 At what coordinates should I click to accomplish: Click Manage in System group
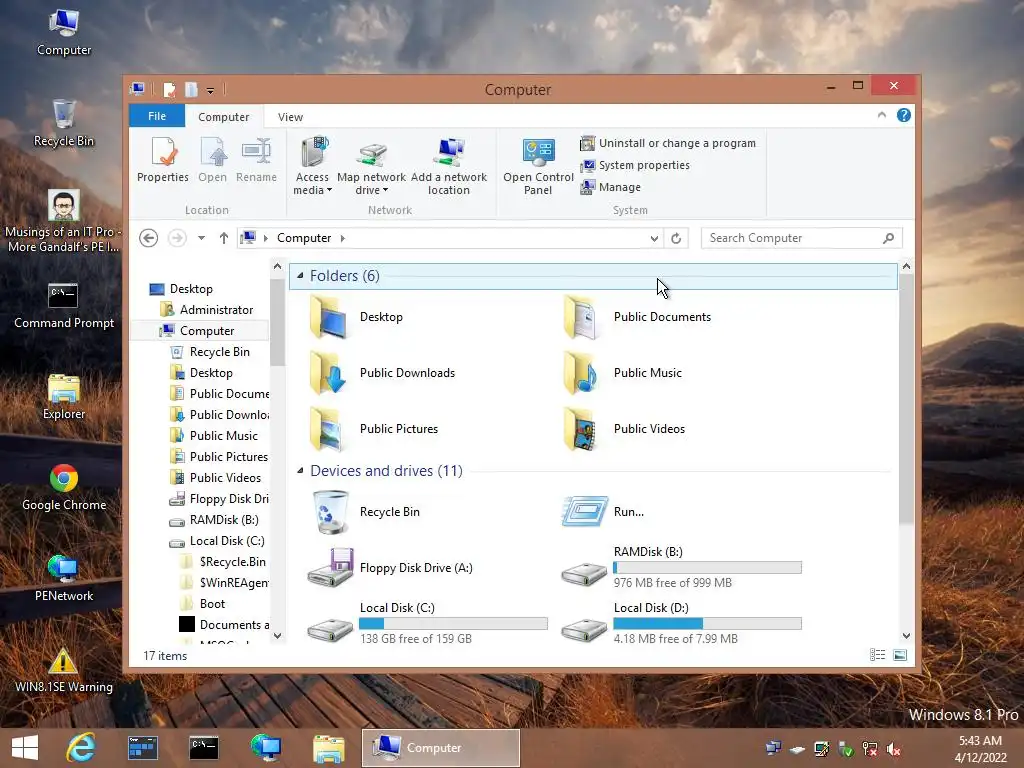611,187
